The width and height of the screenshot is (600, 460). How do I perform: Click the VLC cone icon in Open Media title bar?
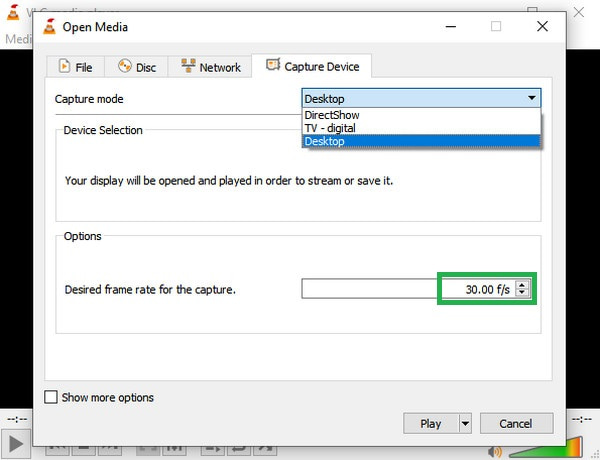pyautogui.click(x=47, y=27)
